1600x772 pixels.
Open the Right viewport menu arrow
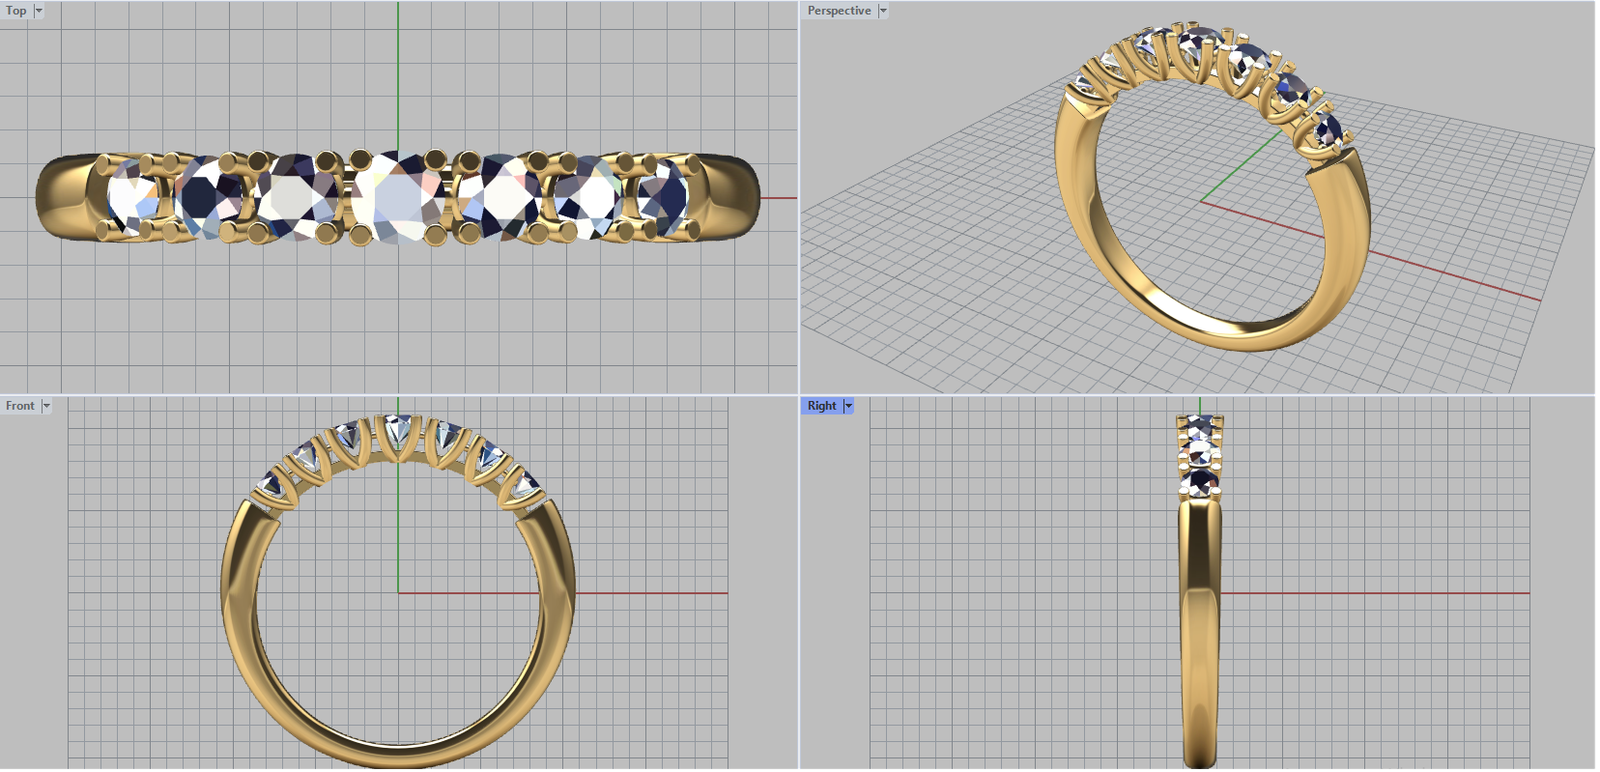coord(848,406)
